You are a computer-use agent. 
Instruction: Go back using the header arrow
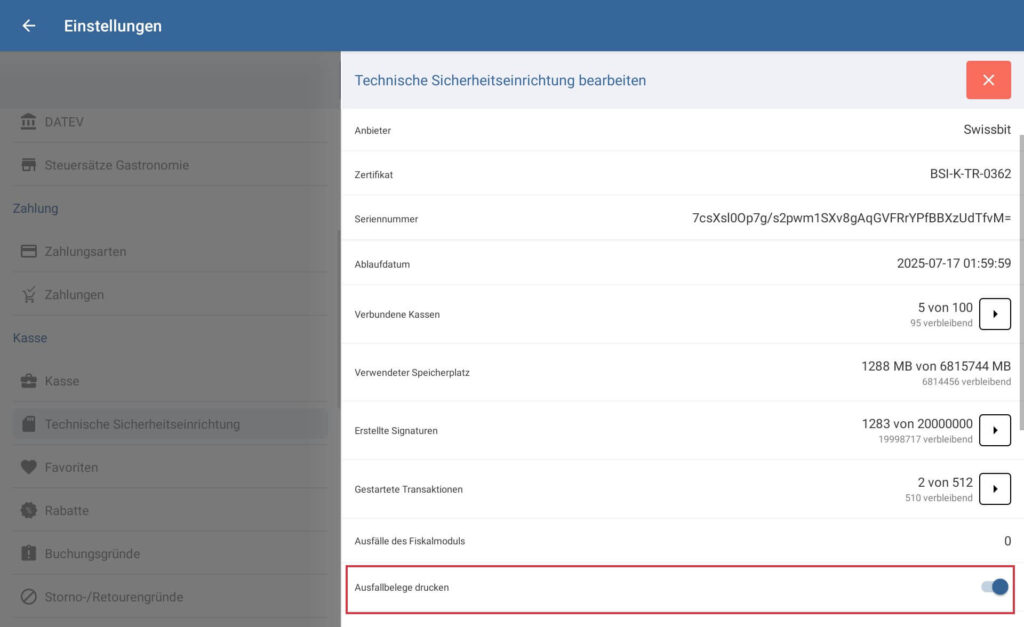(26, 26)
